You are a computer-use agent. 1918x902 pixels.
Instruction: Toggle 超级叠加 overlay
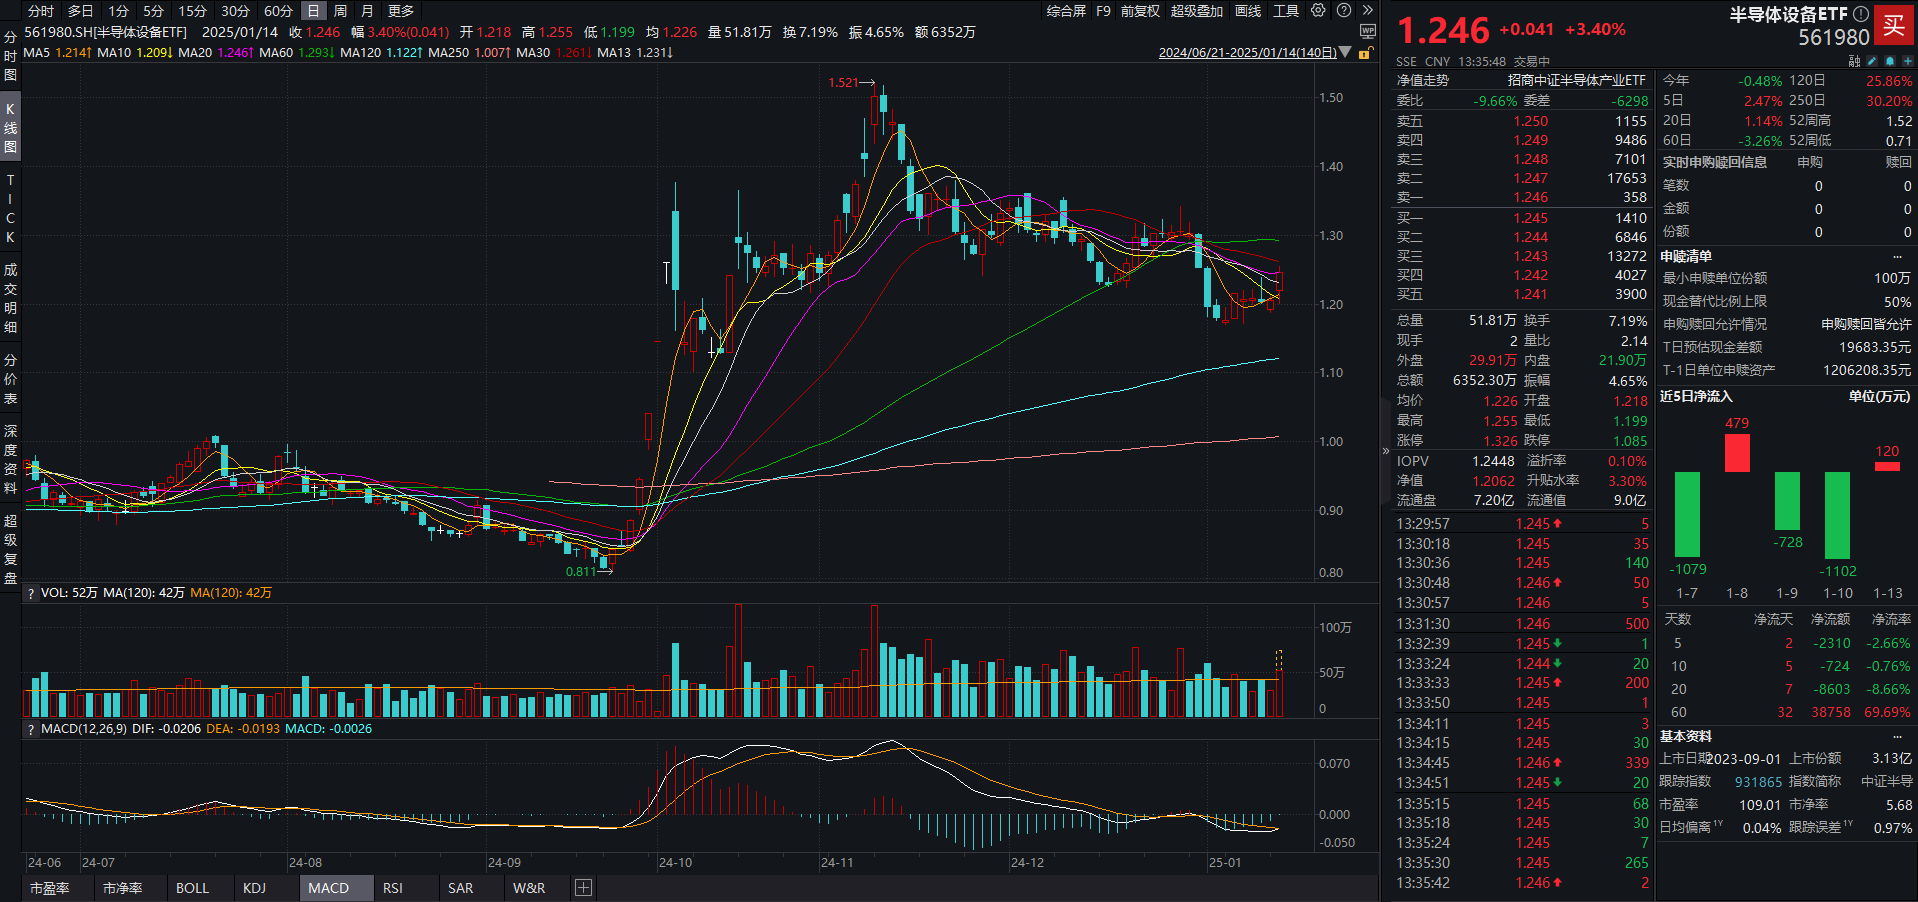click(x=1196, y=11)
